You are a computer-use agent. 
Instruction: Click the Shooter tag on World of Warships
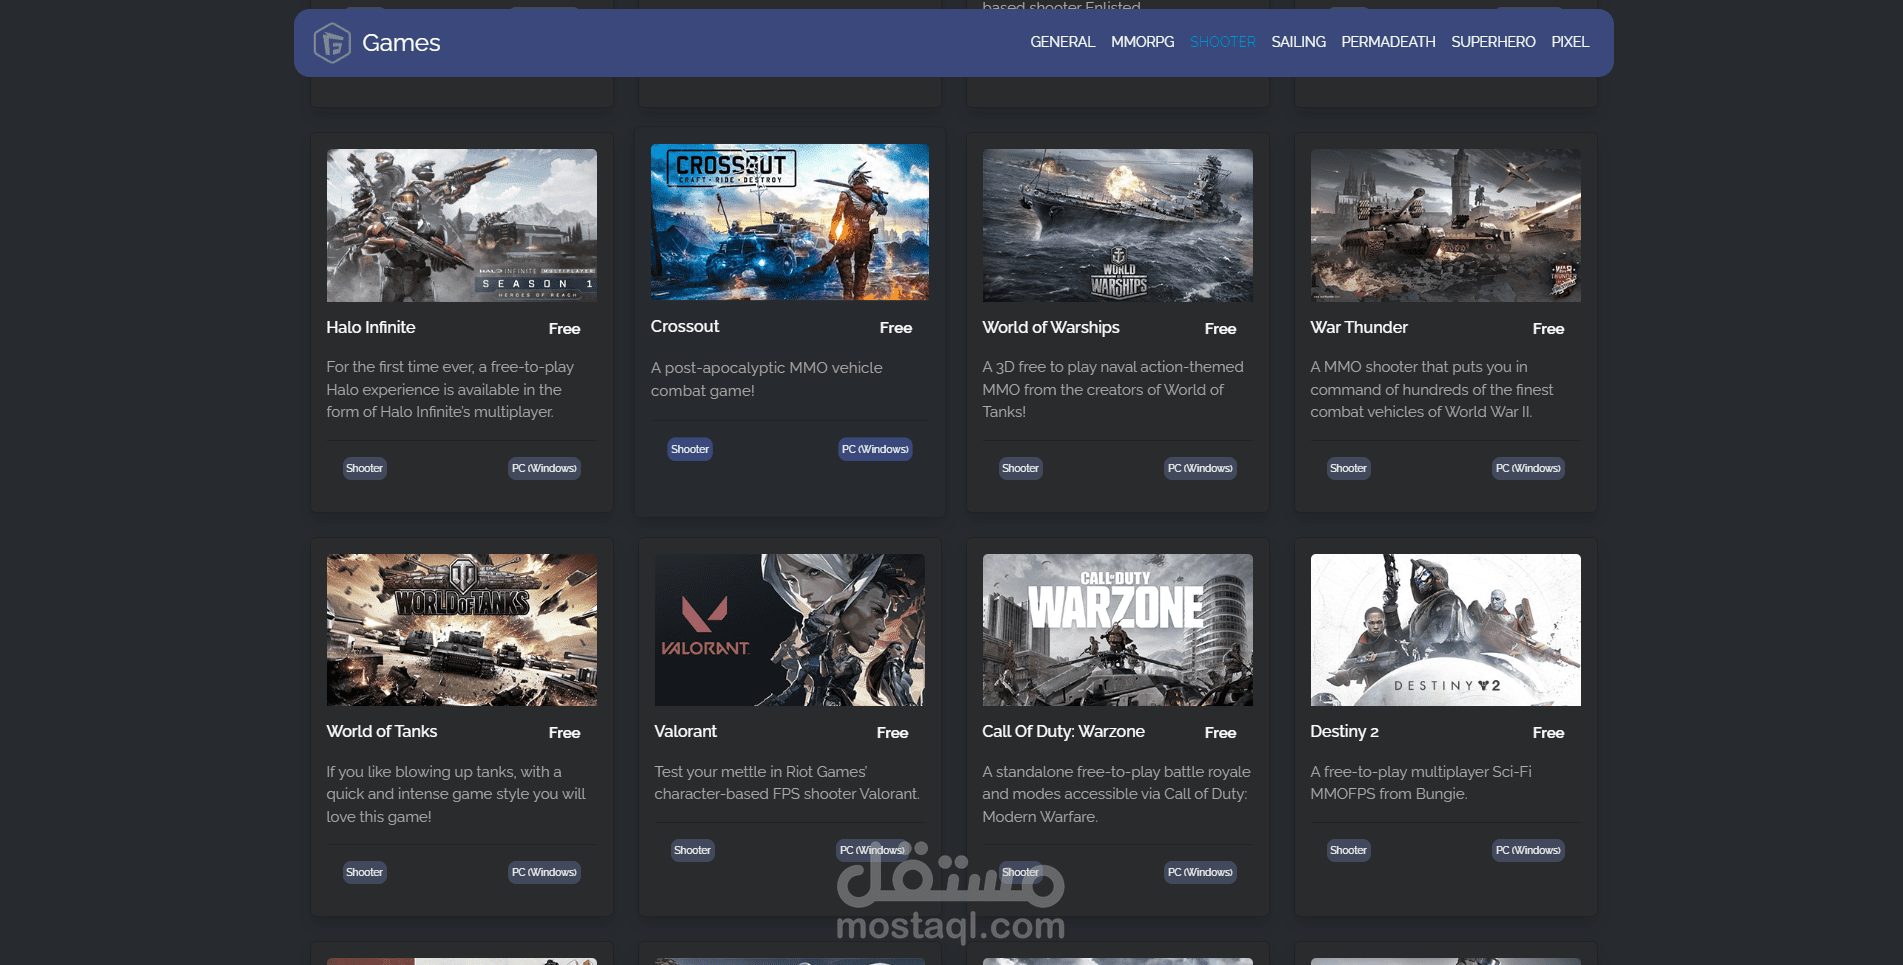(x=1020, y=468)
